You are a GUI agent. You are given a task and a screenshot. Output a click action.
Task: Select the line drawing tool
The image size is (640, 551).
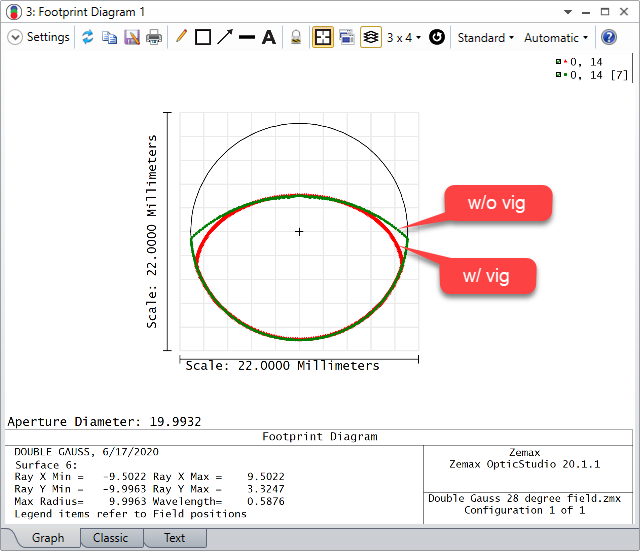[x=247, y=38]
